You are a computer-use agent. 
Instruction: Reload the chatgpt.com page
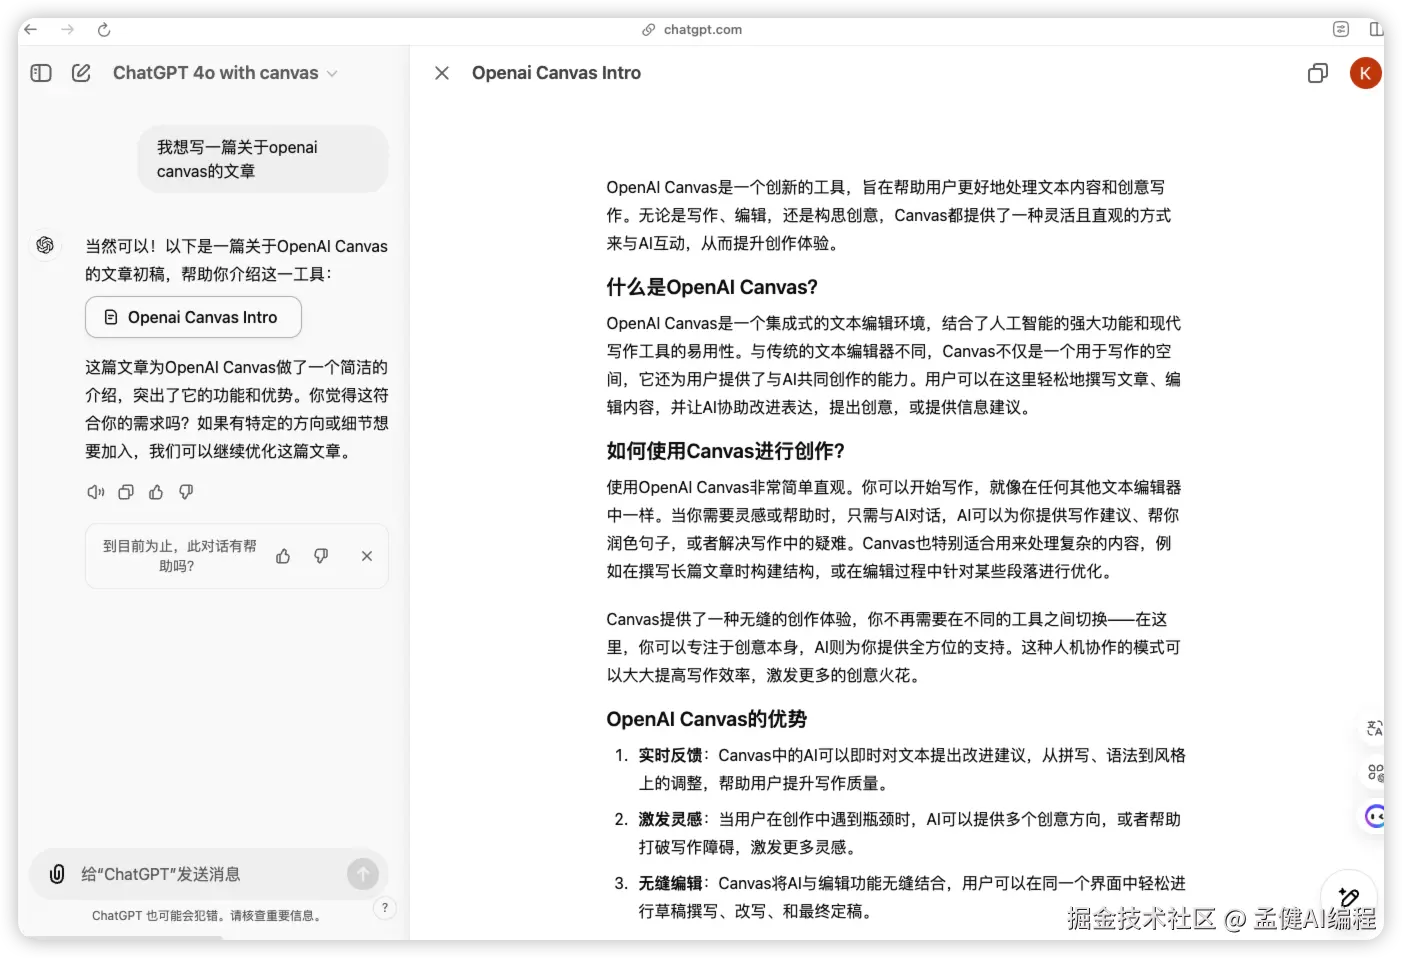coord(104,30)
